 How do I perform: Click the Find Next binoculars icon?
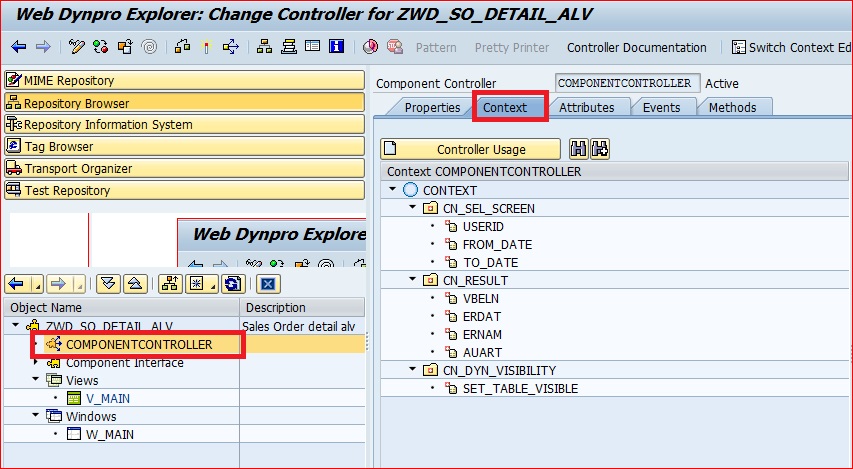[600, 149]
